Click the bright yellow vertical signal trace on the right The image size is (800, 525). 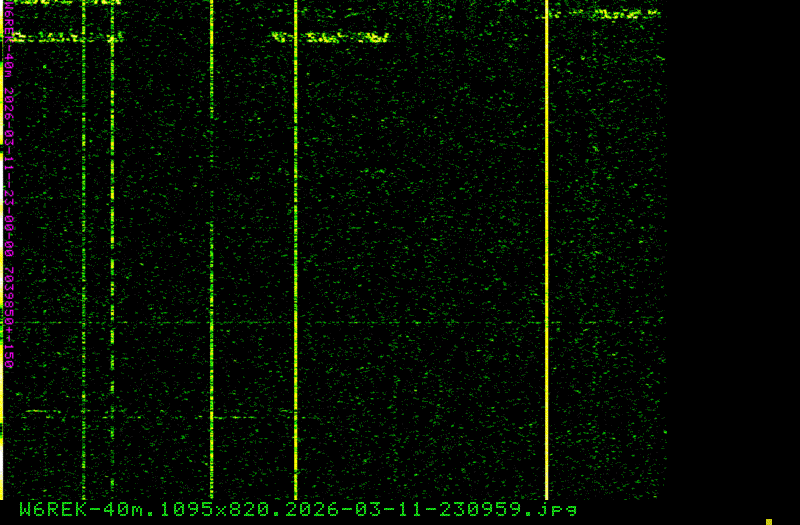point(546,250)
